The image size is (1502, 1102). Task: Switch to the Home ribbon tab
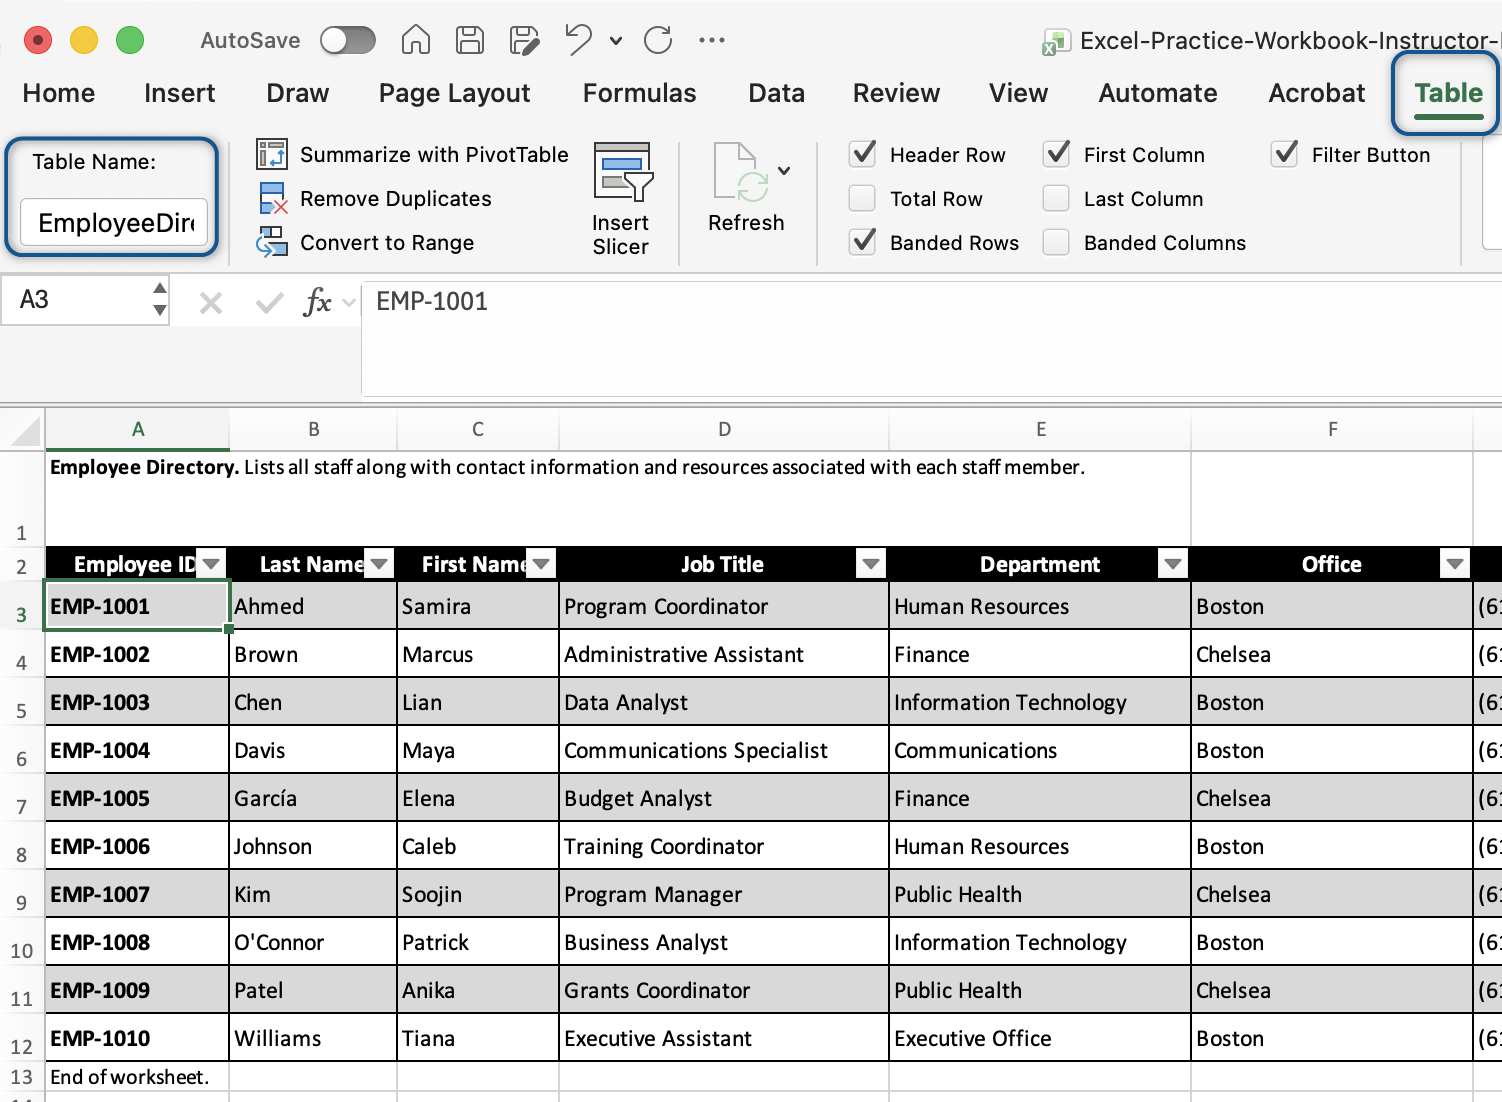(x=59, y=93)
